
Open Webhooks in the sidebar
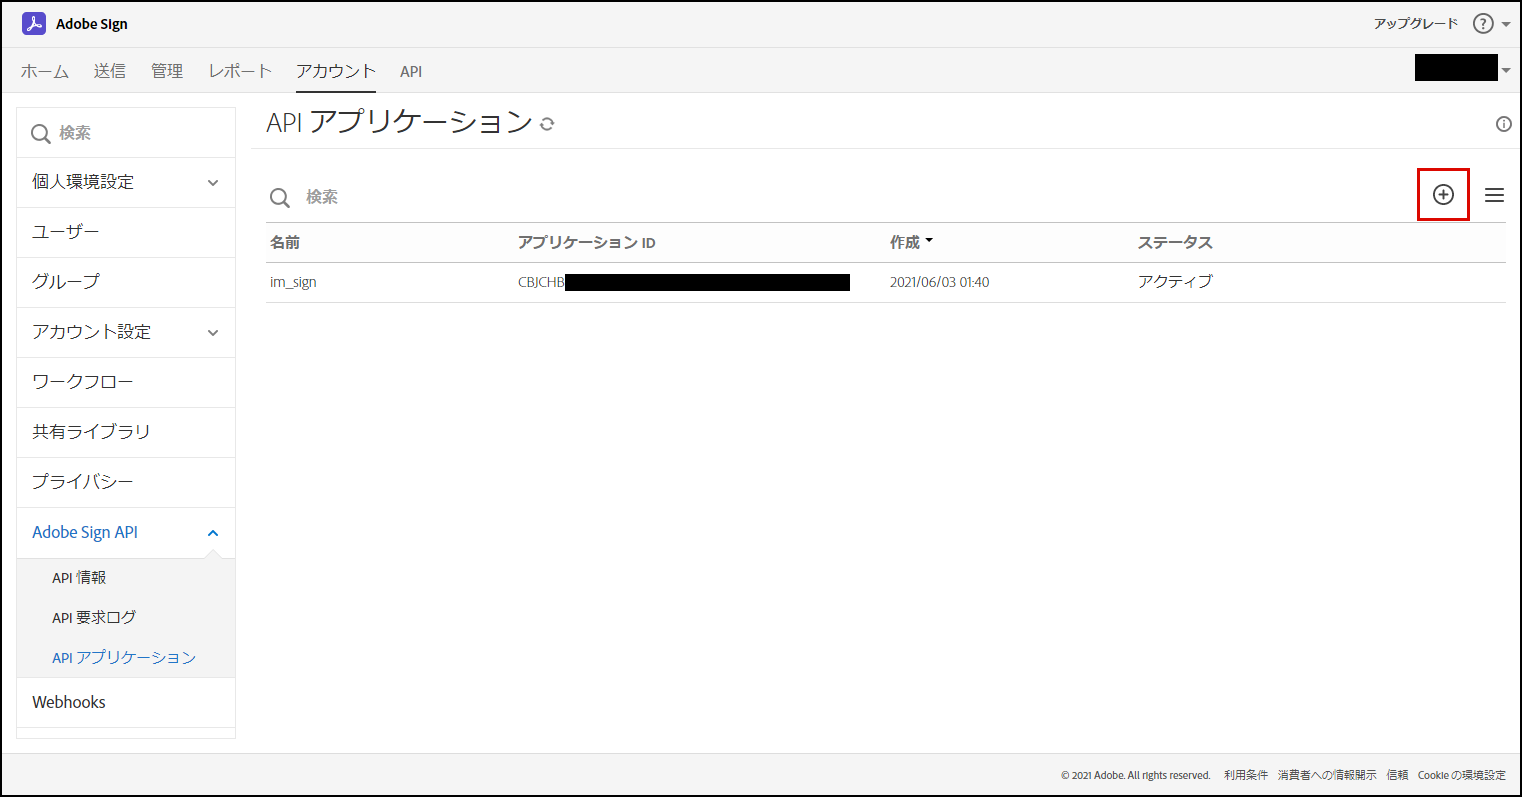point(125,702)
